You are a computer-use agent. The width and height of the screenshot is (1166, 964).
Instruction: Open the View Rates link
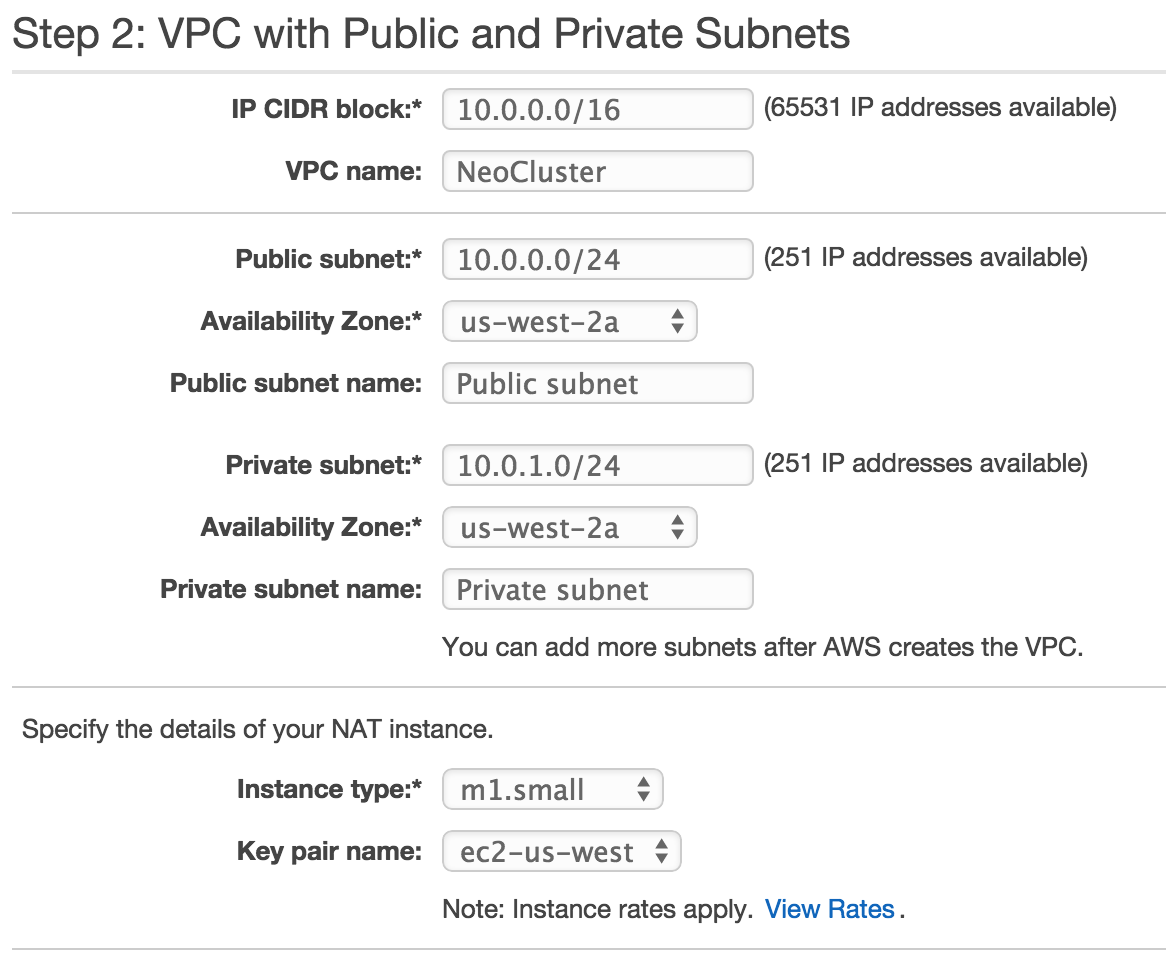click(x=829, y=909)
